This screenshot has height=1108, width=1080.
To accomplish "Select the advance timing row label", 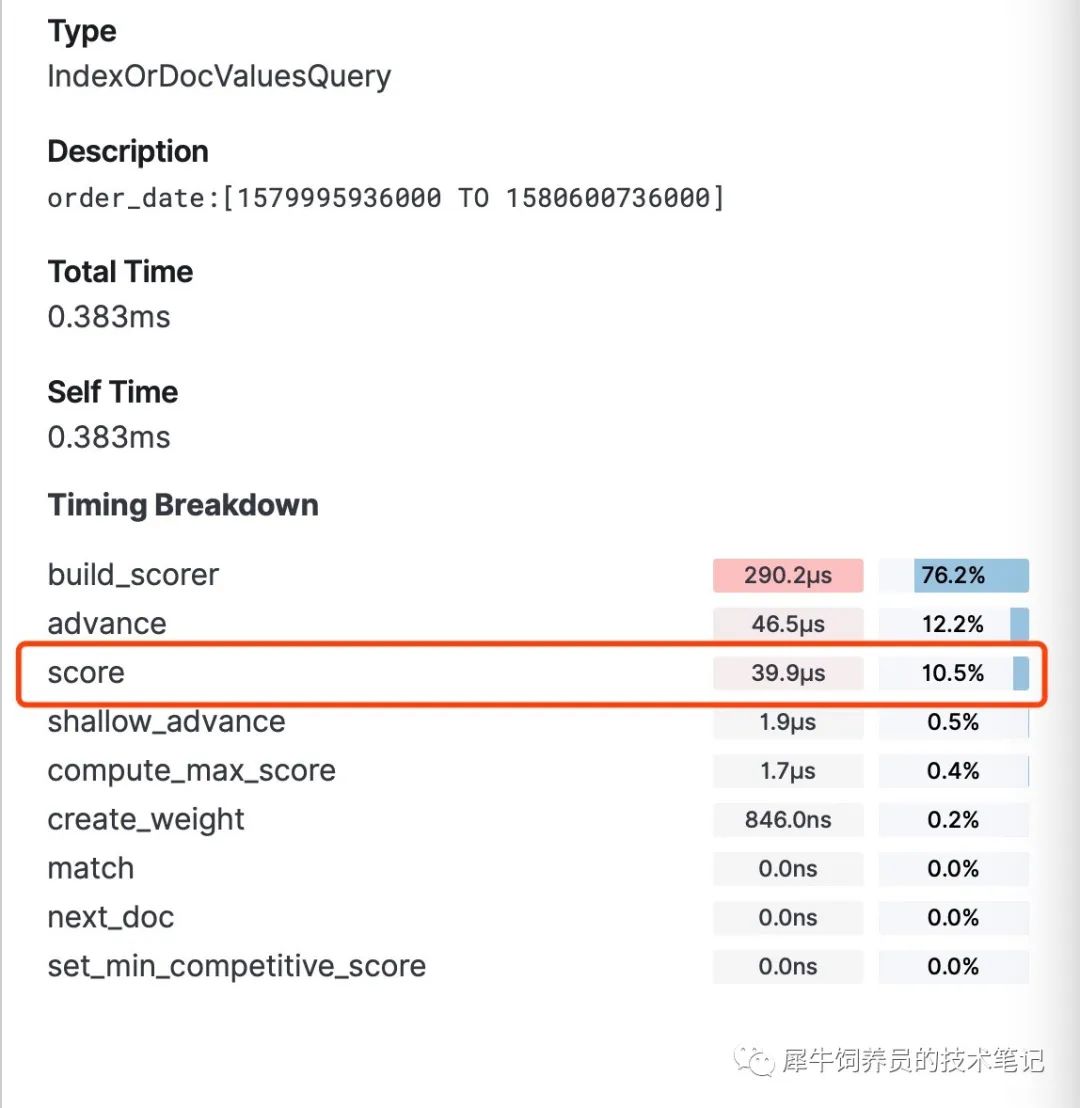I will [x=107, y=624].
